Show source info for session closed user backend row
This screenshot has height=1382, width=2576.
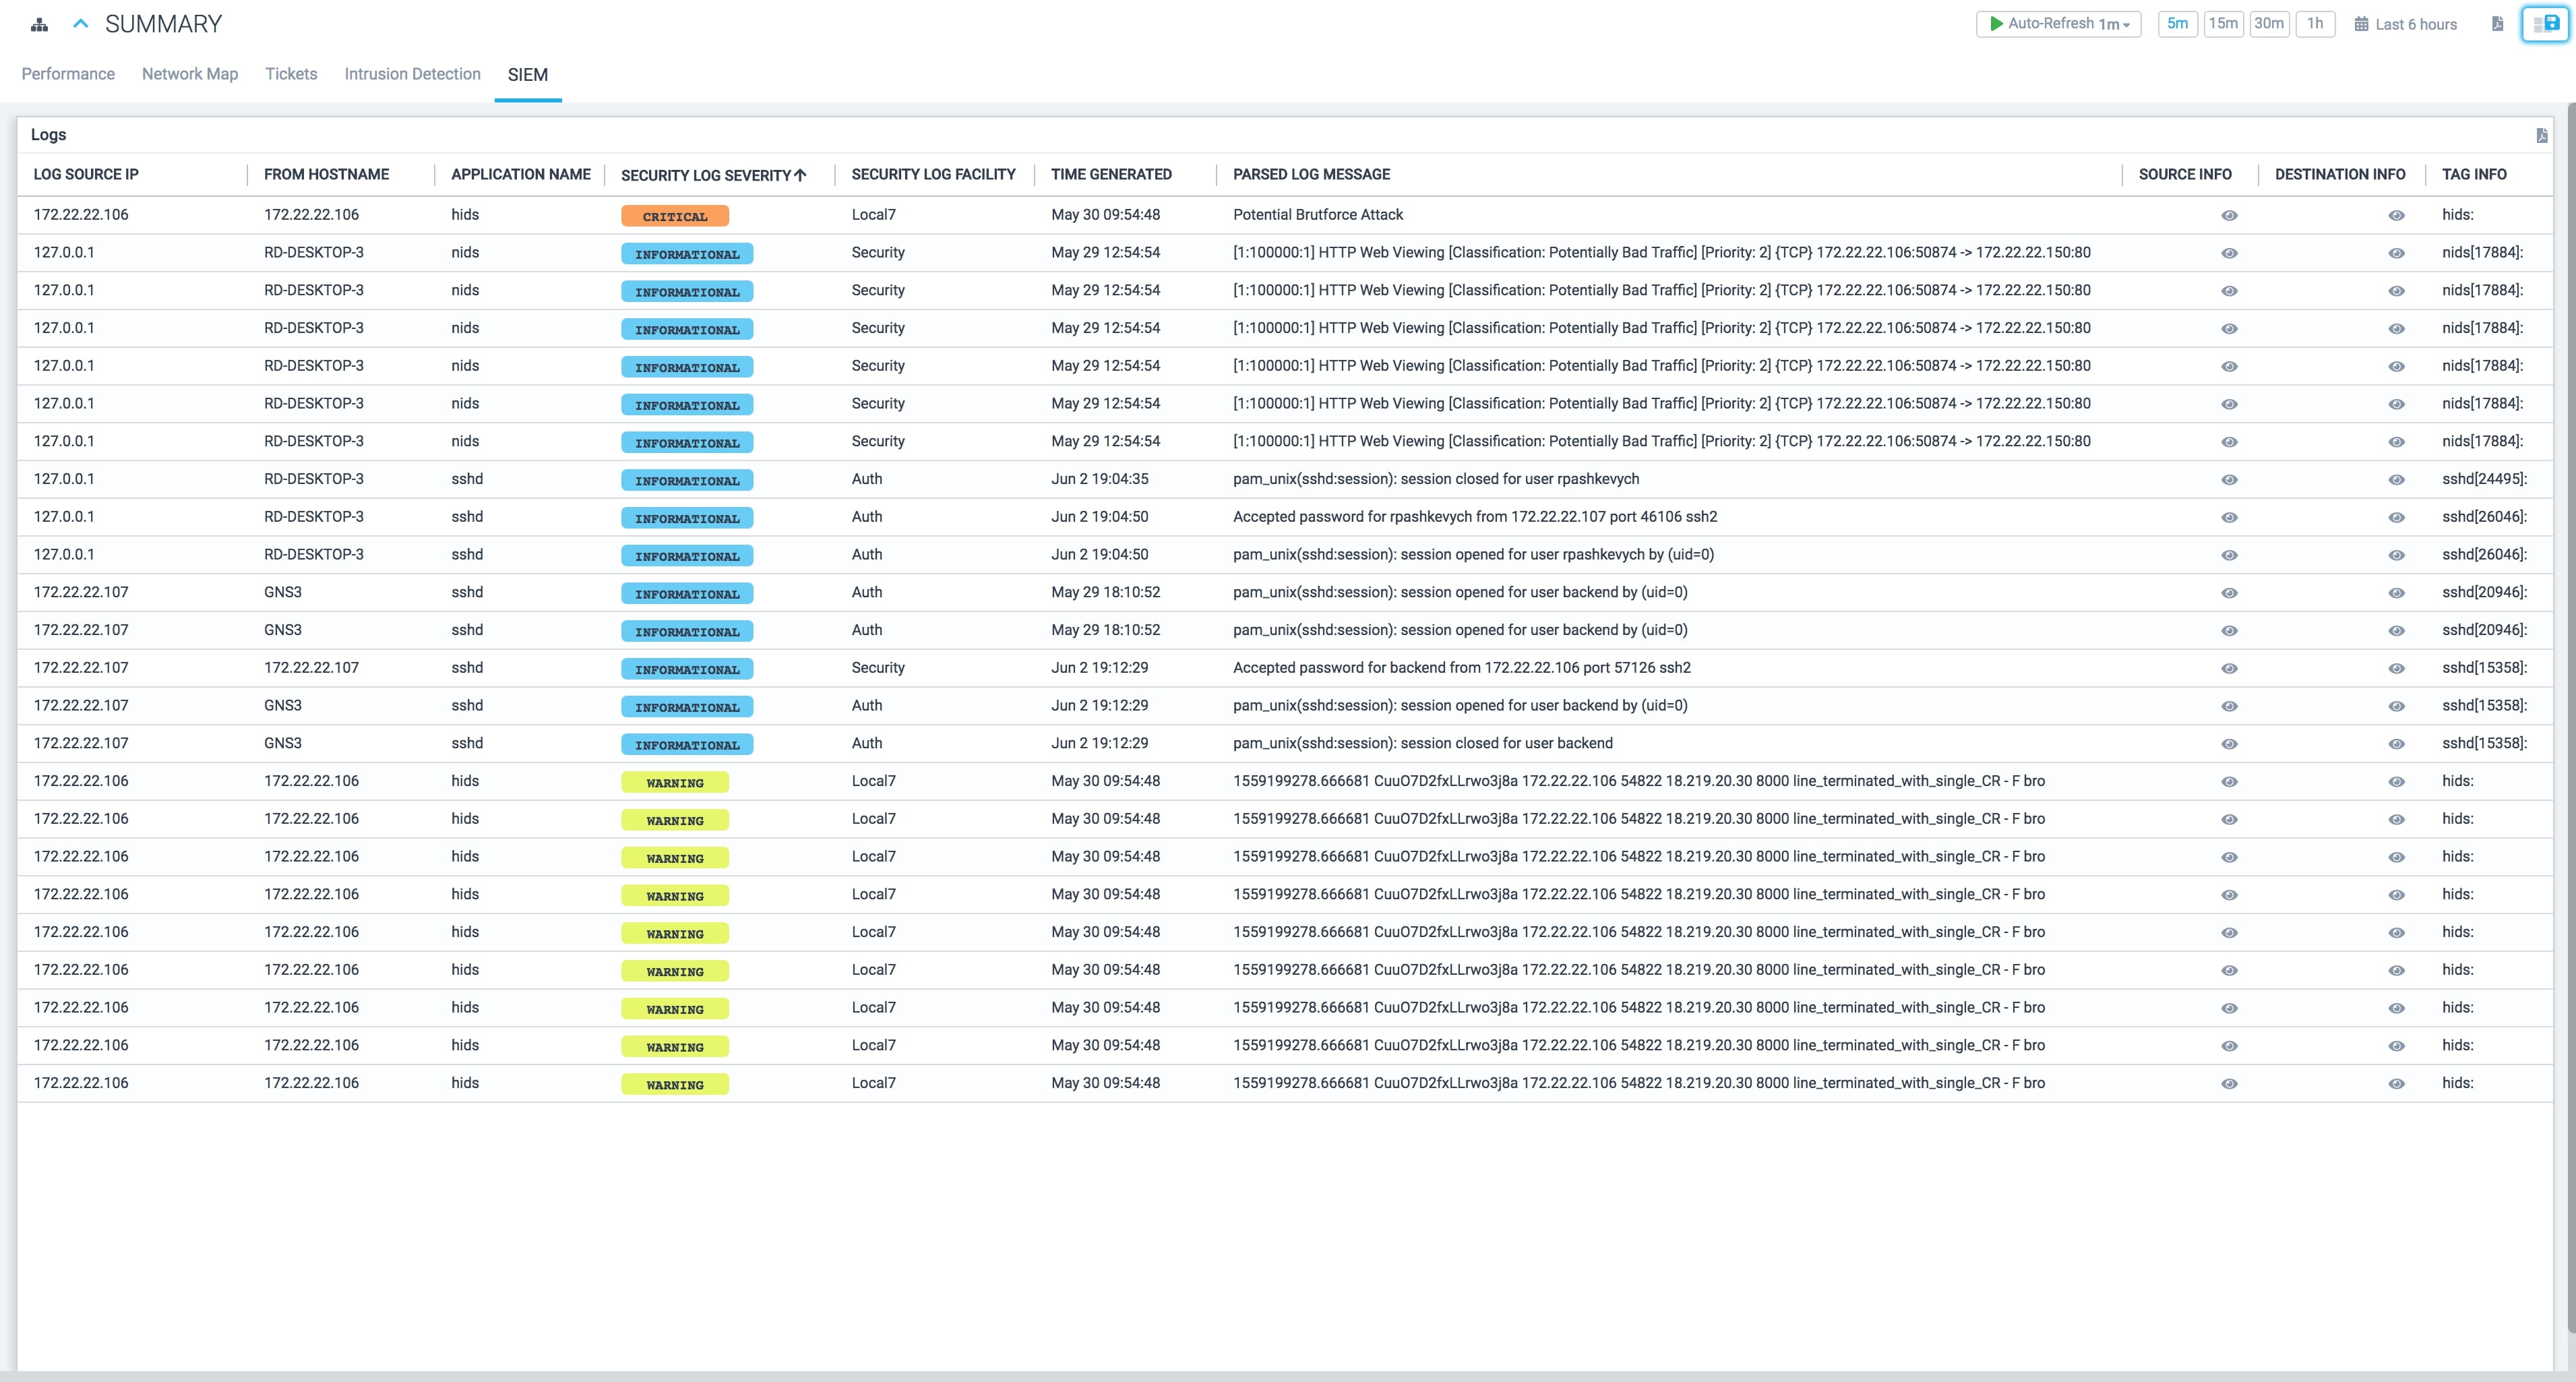(2229, 744)
